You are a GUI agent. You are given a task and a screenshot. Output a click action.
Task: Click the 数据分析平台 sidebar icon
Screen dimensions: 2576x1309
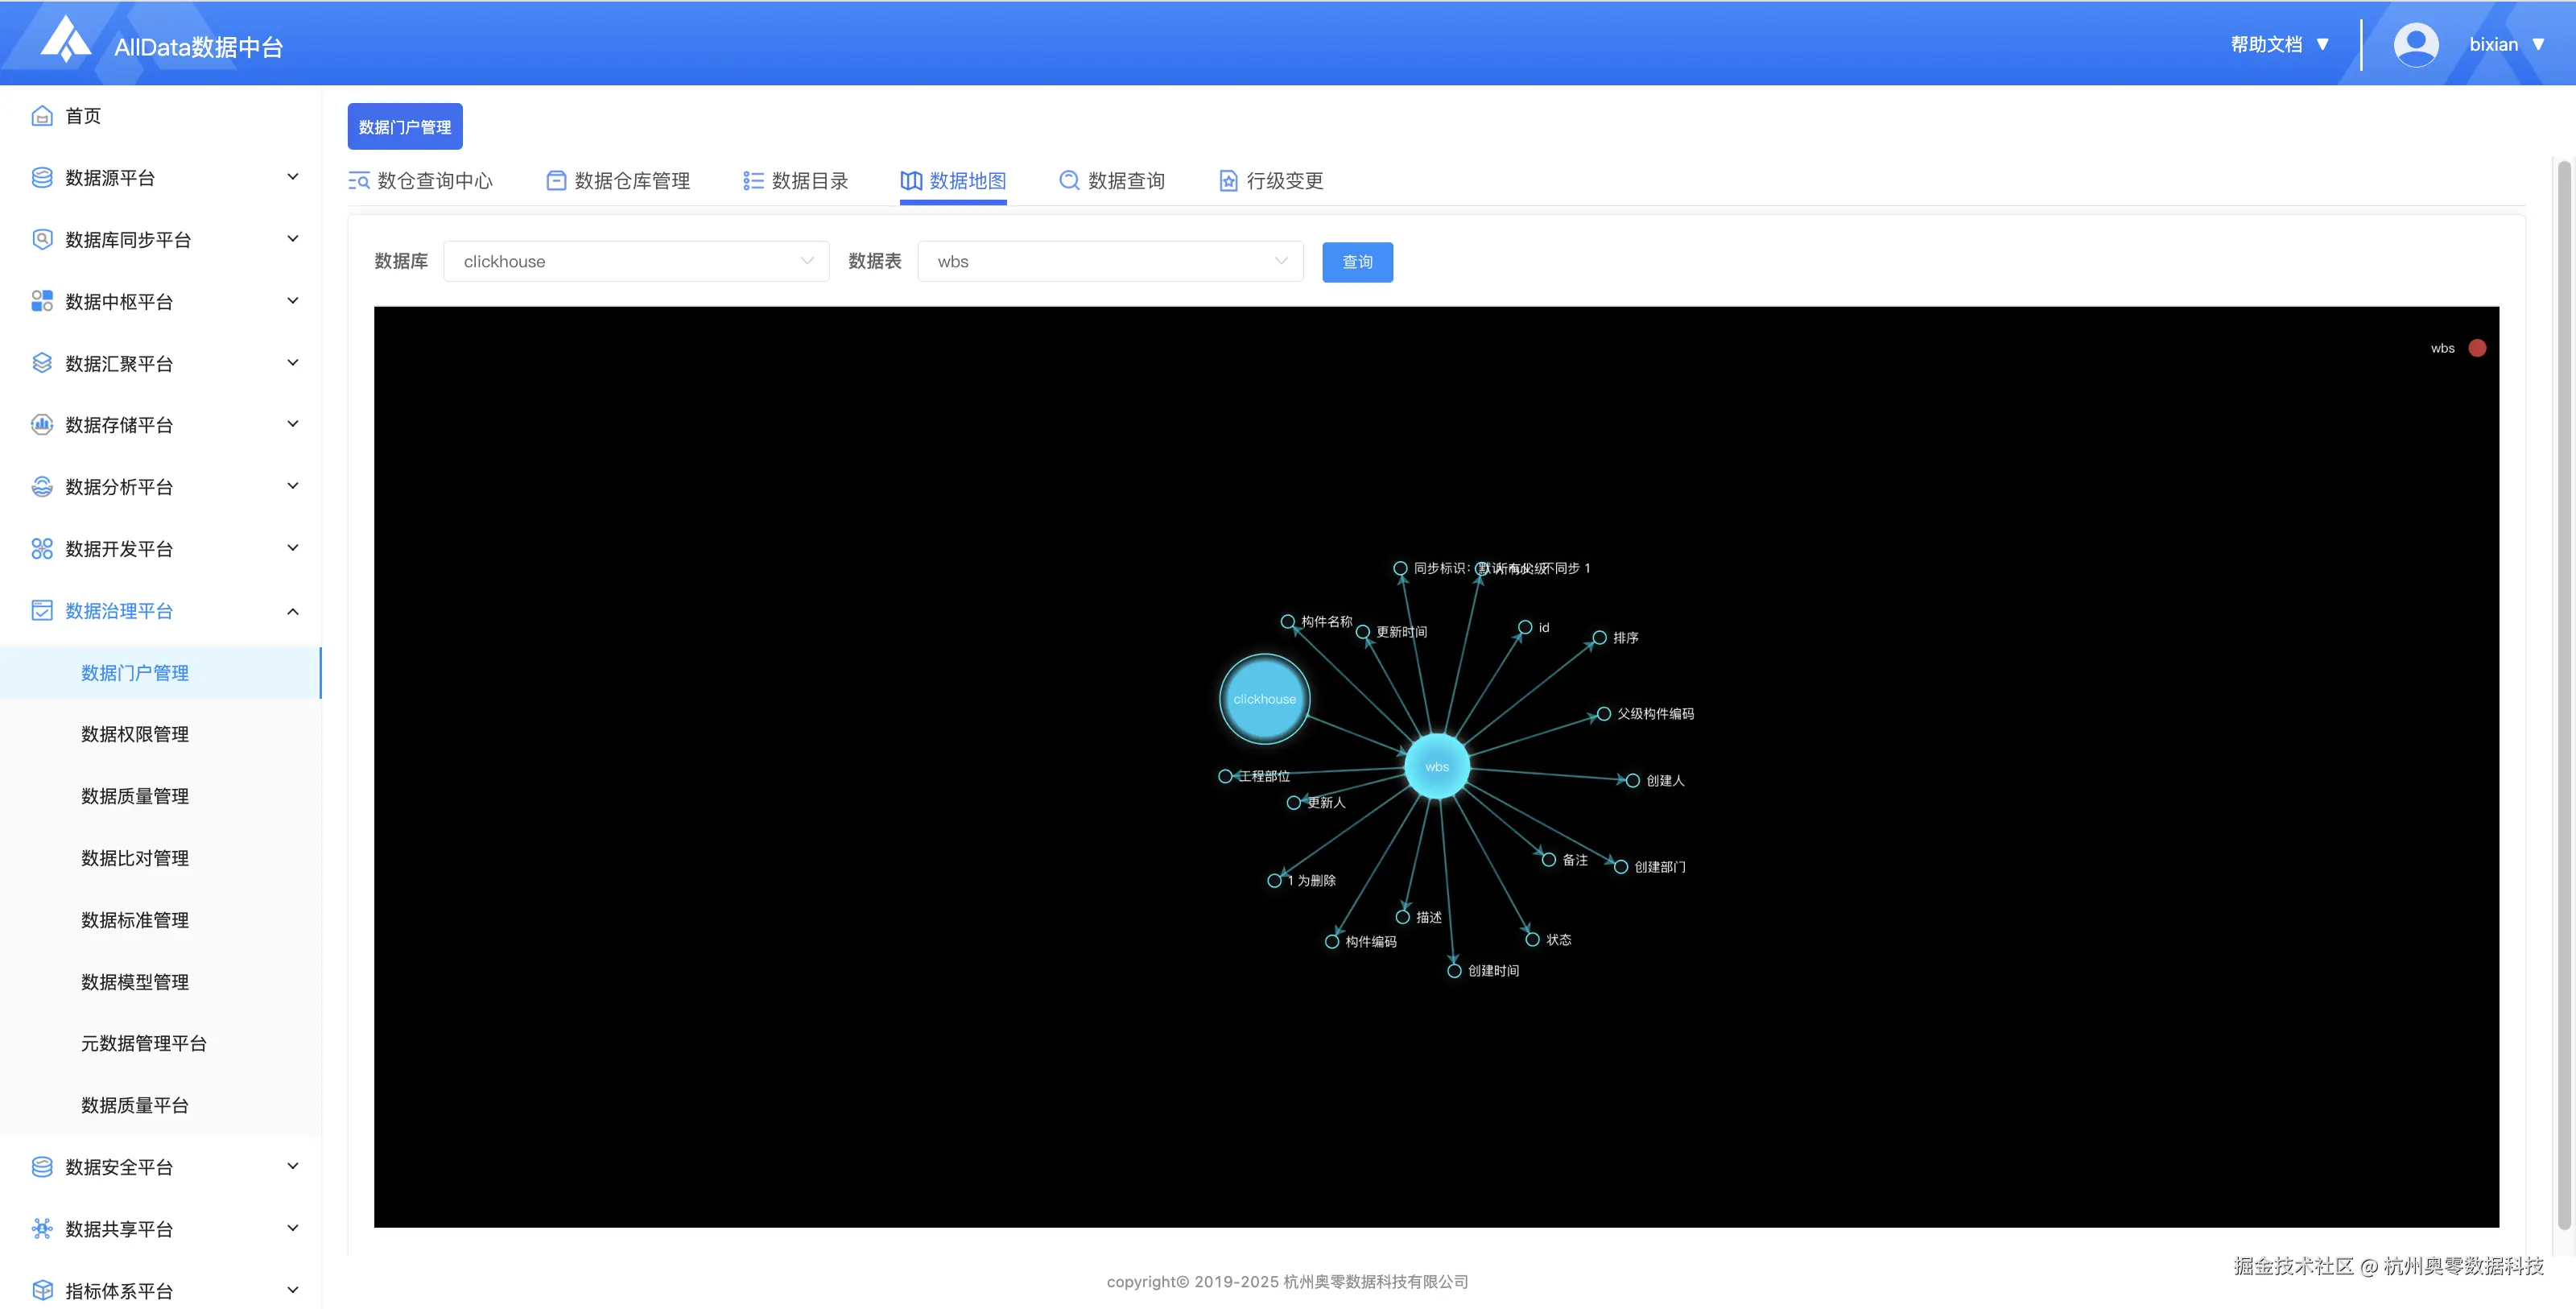click(x=42, y=487)
